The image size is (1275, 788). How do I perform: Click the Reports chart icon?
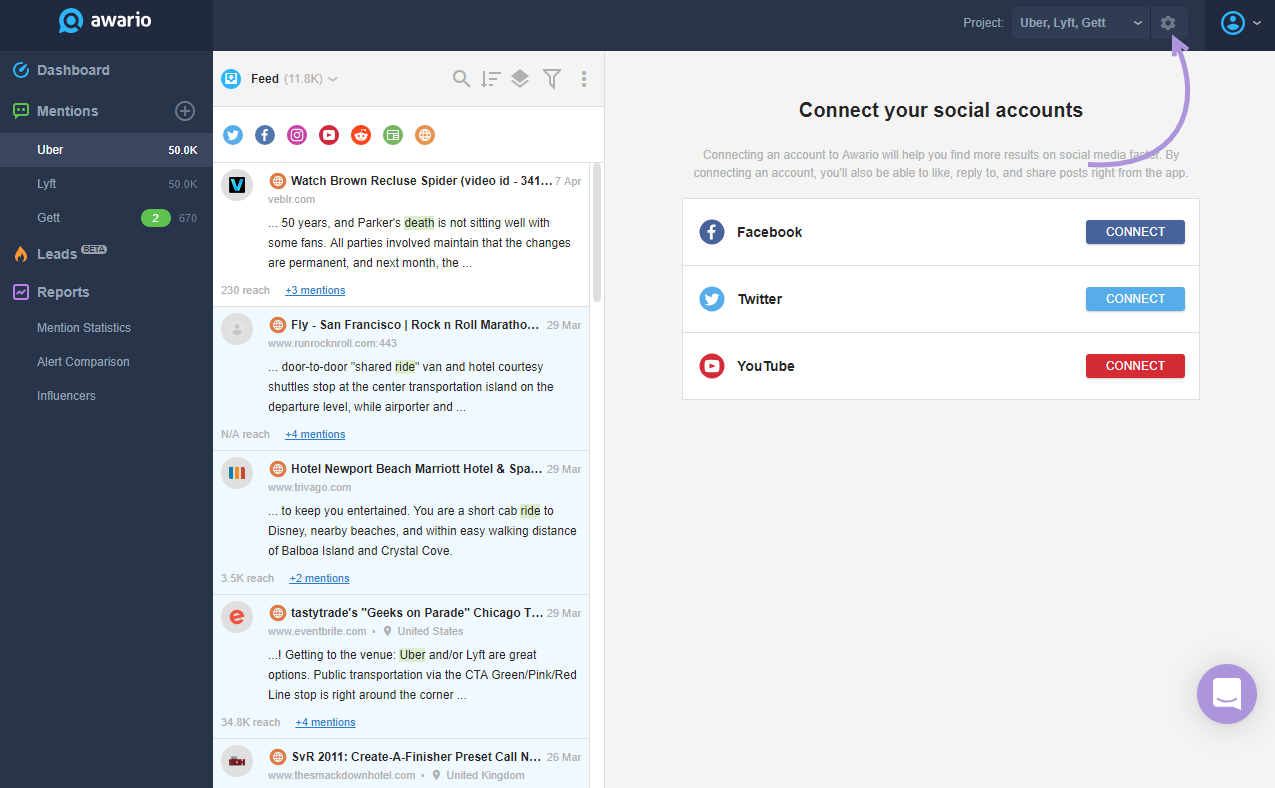click(20, 292)
